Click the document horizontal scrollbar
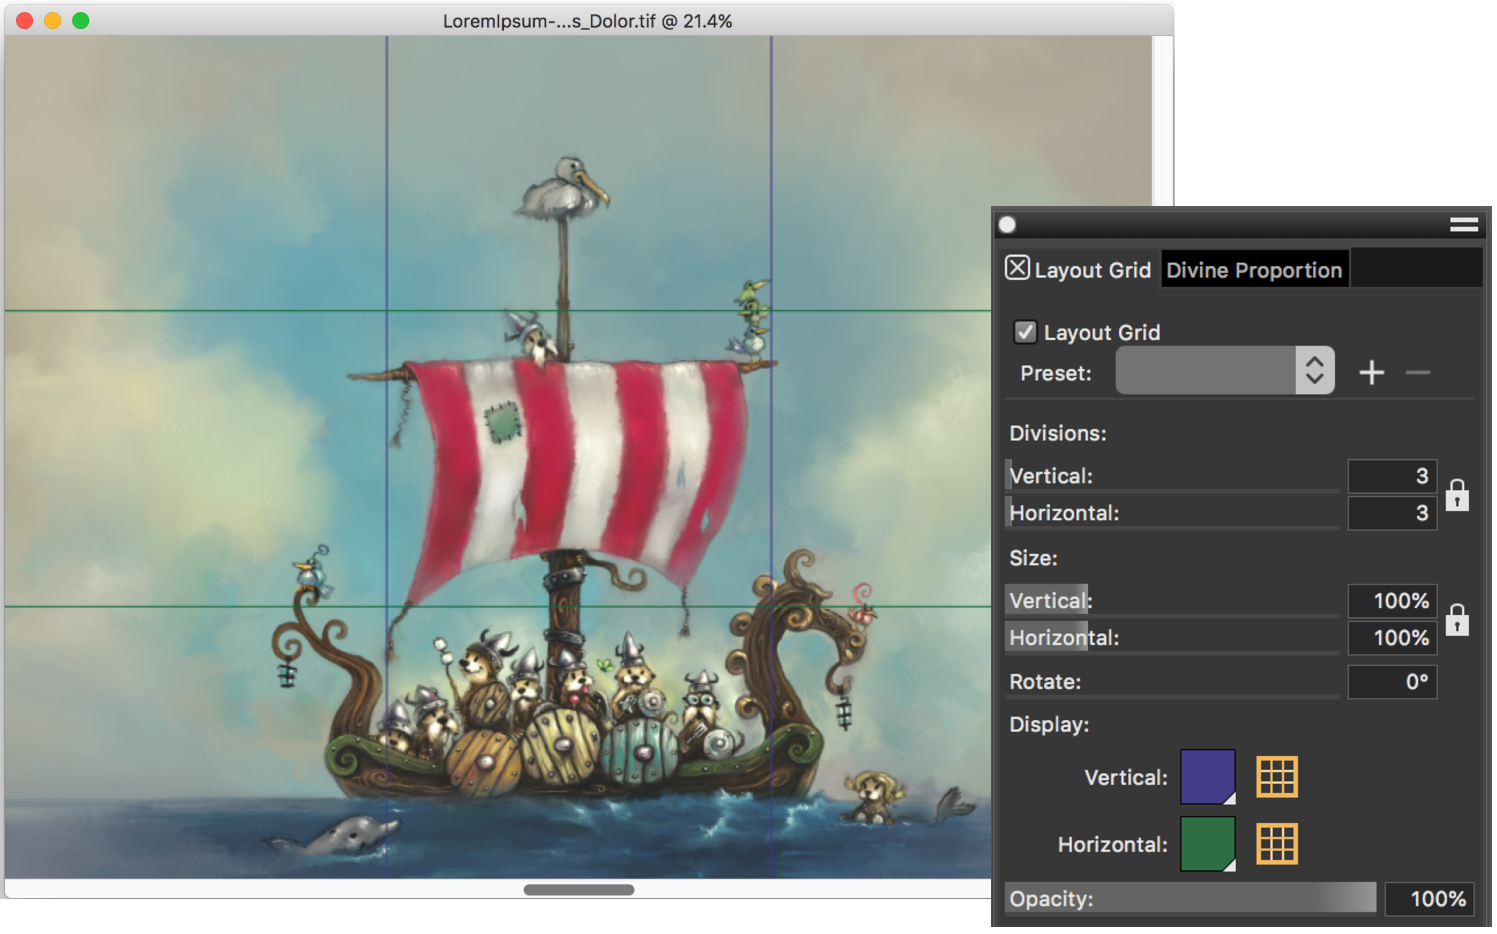This screenshot has height=934, width=1497. tap(578, 890)
